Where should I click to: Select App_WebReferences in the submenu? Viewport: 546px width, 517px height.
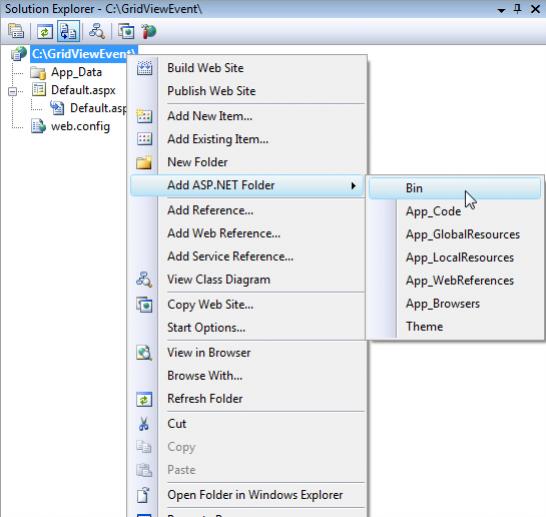460,281
